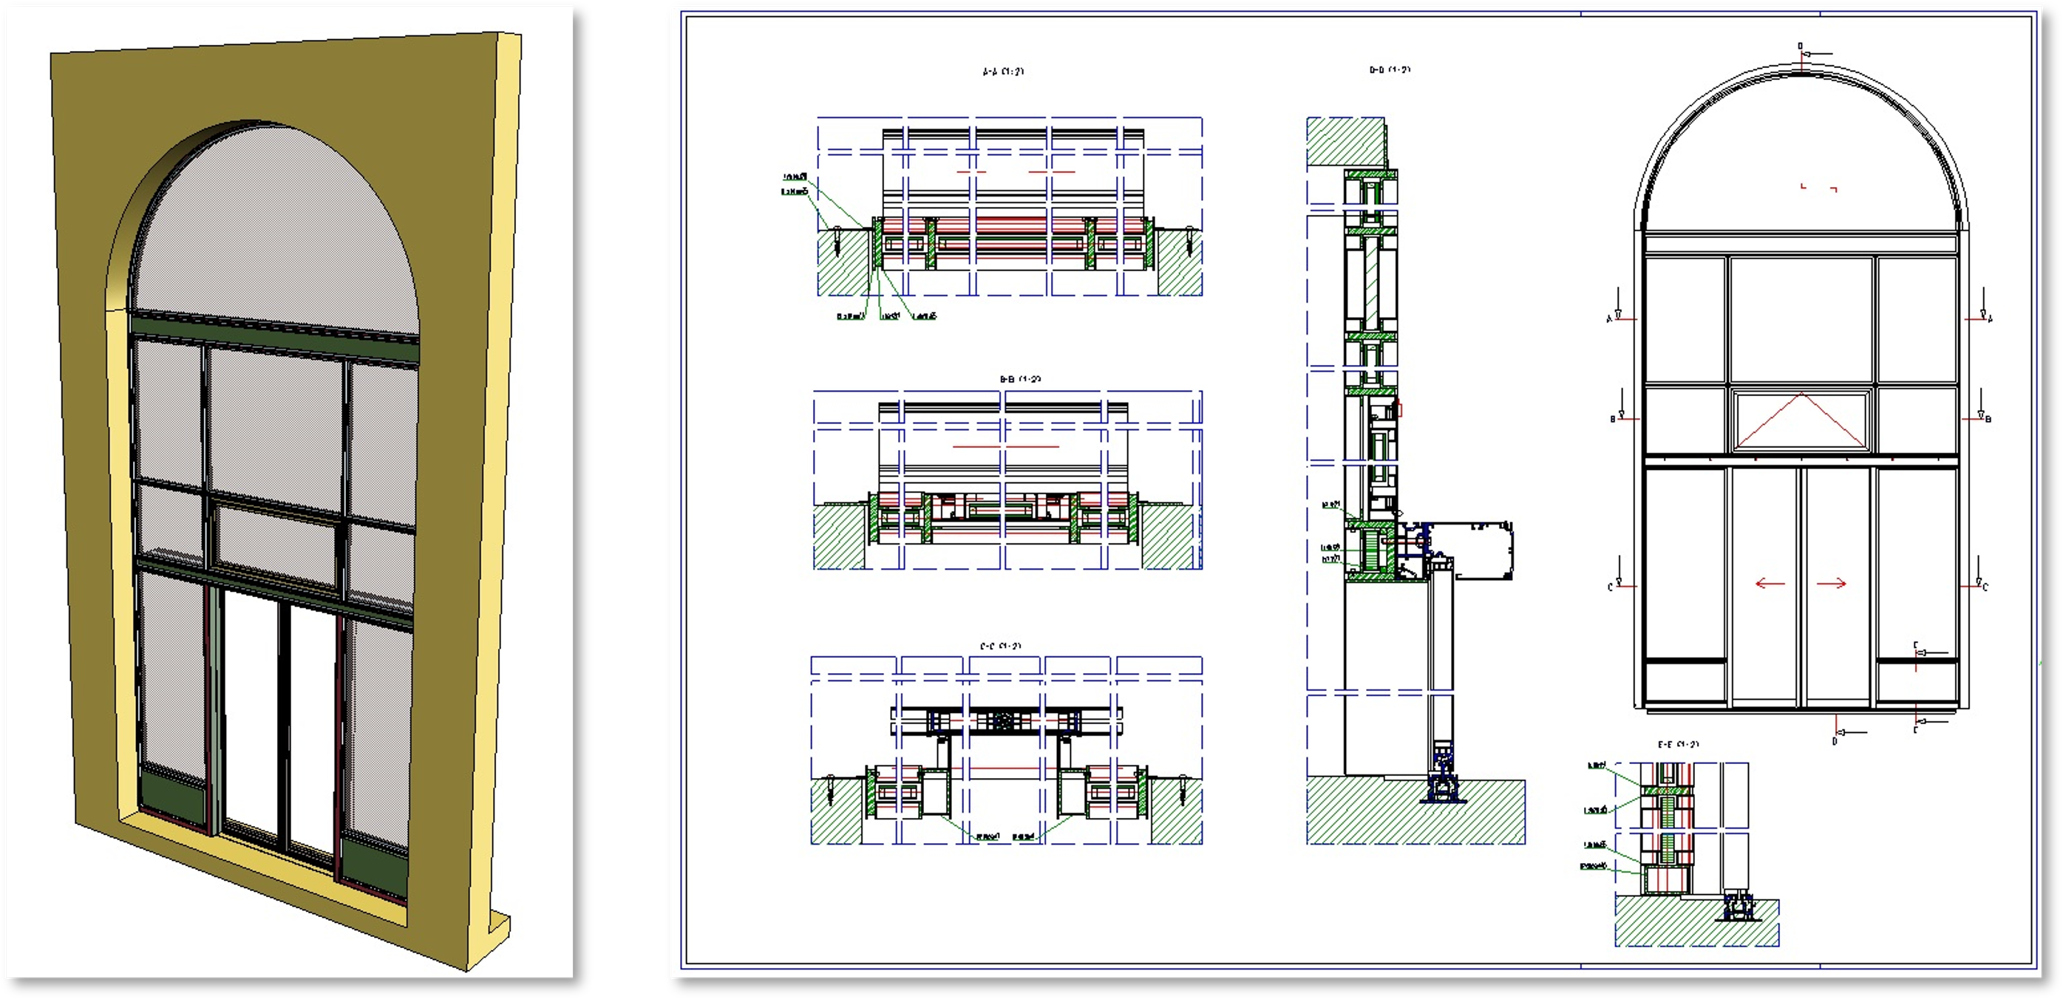Select the A-A horizontal section drawing
Screen dimensions: 2063x999
coord(1009,207)
